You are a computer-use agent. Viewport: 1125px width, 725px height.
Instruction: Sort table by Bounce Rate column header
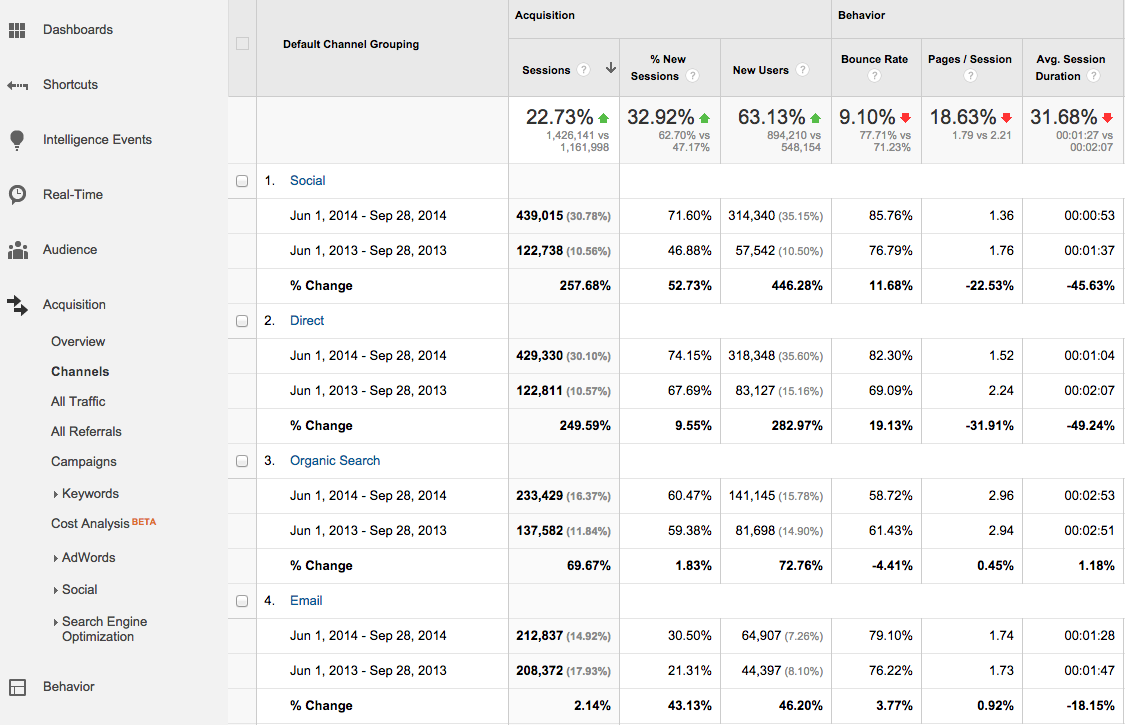(x=874, y=59)
